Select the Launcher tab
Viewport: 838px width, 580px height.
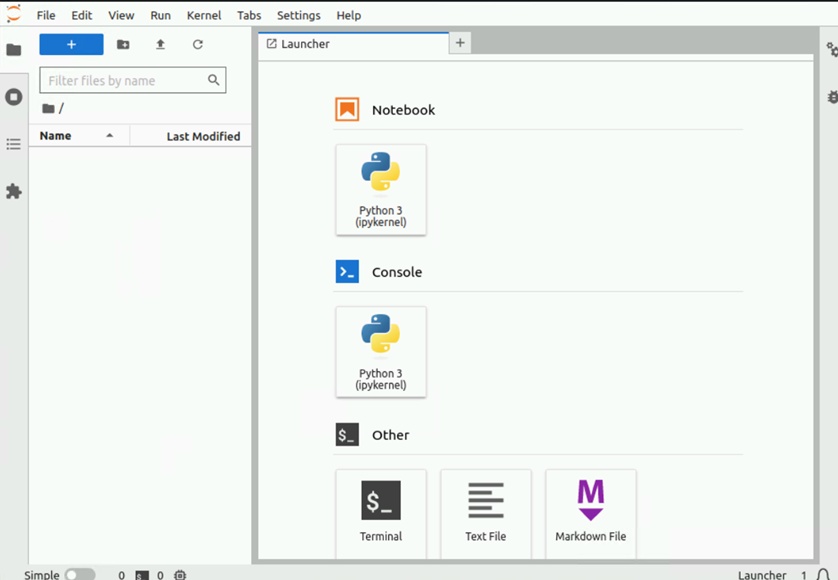click(353, 44)
